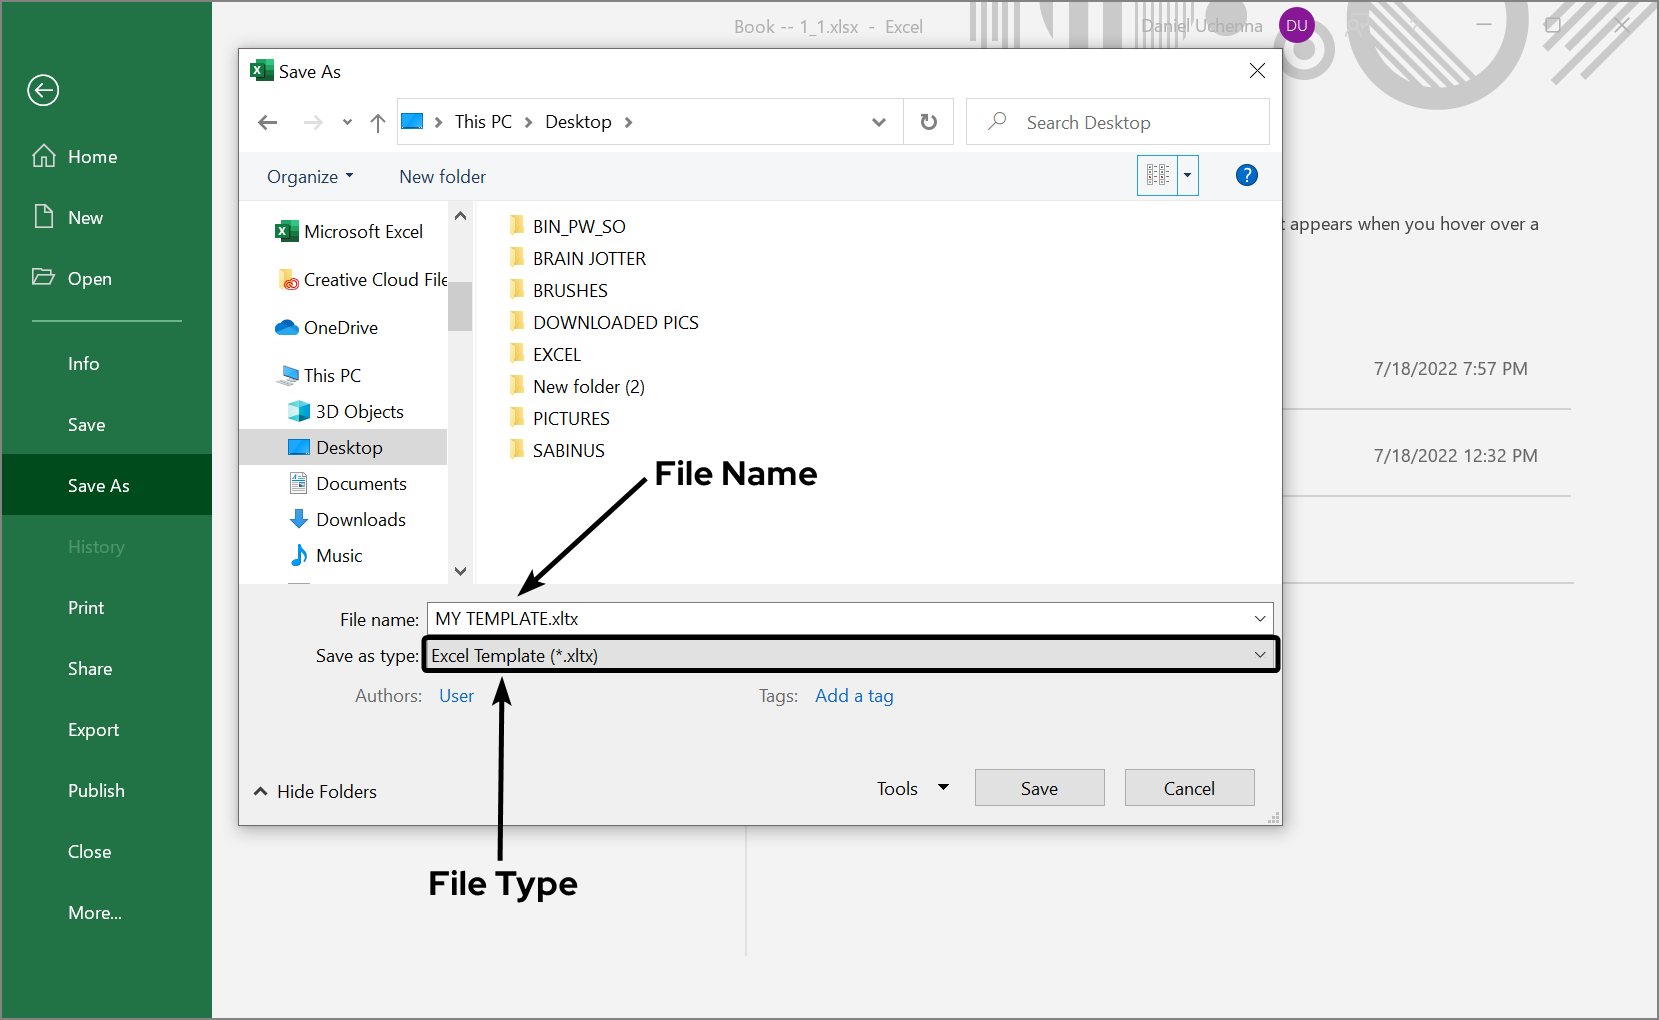Open the Save as type dropdown

[1258, 655]
